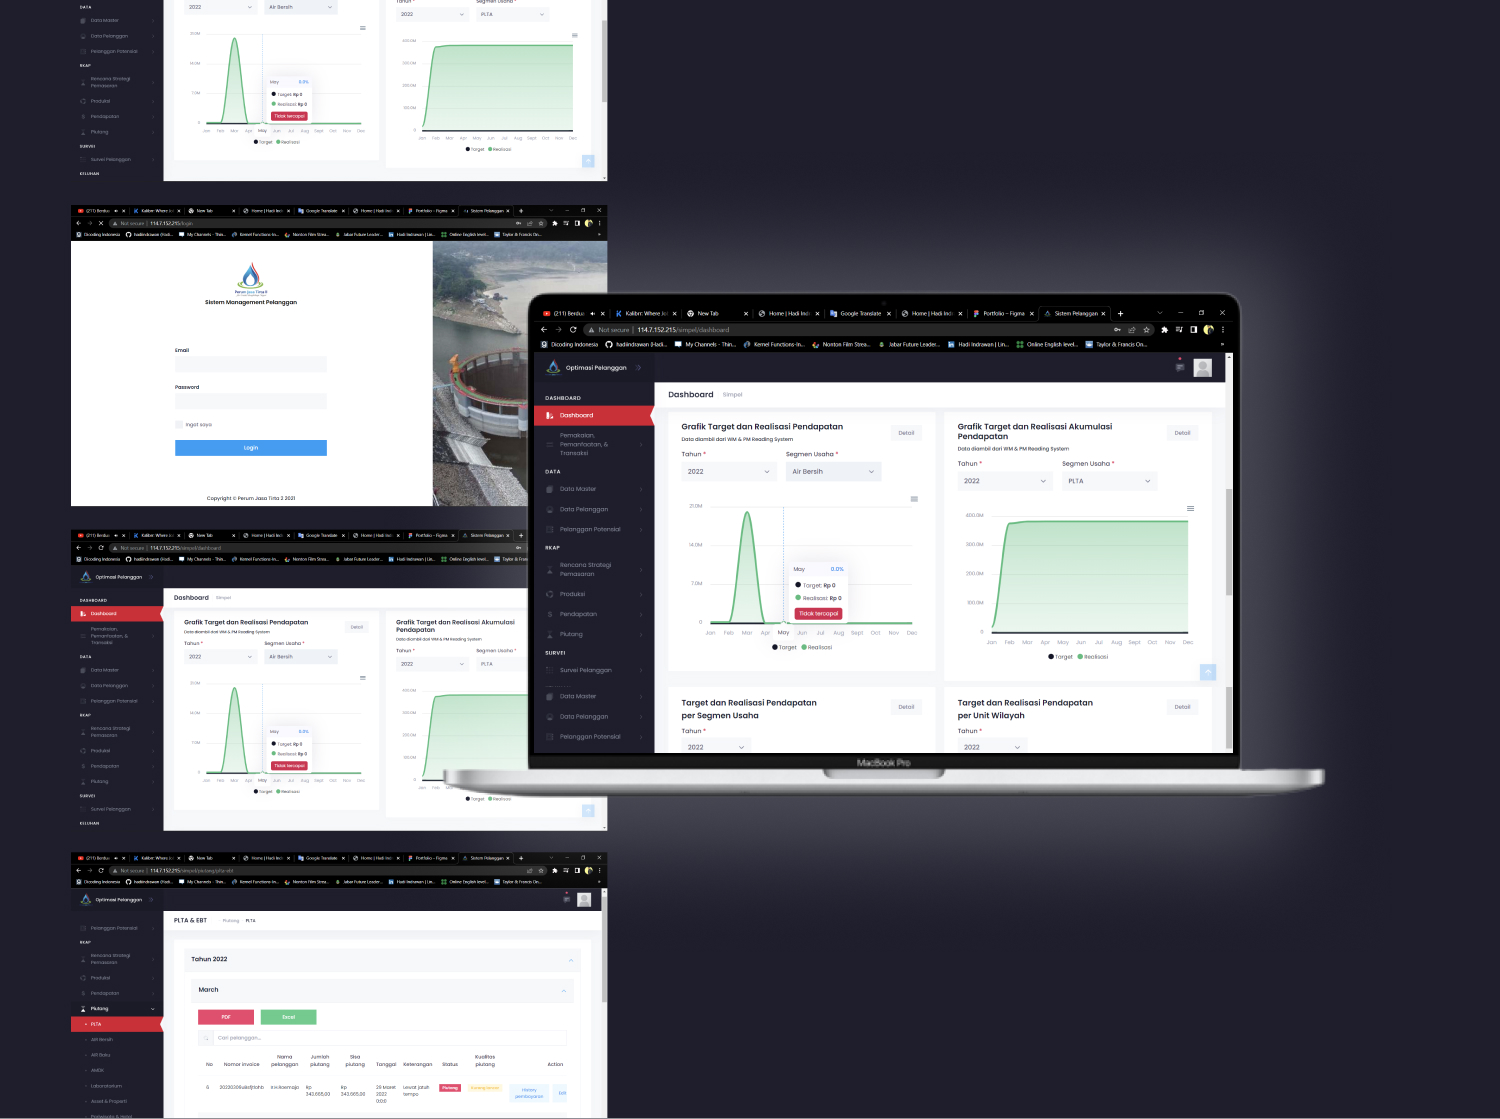Open extensions puzzle icon in laptop browser
Viewport: 1500px width, 1119px height.
1164,329
